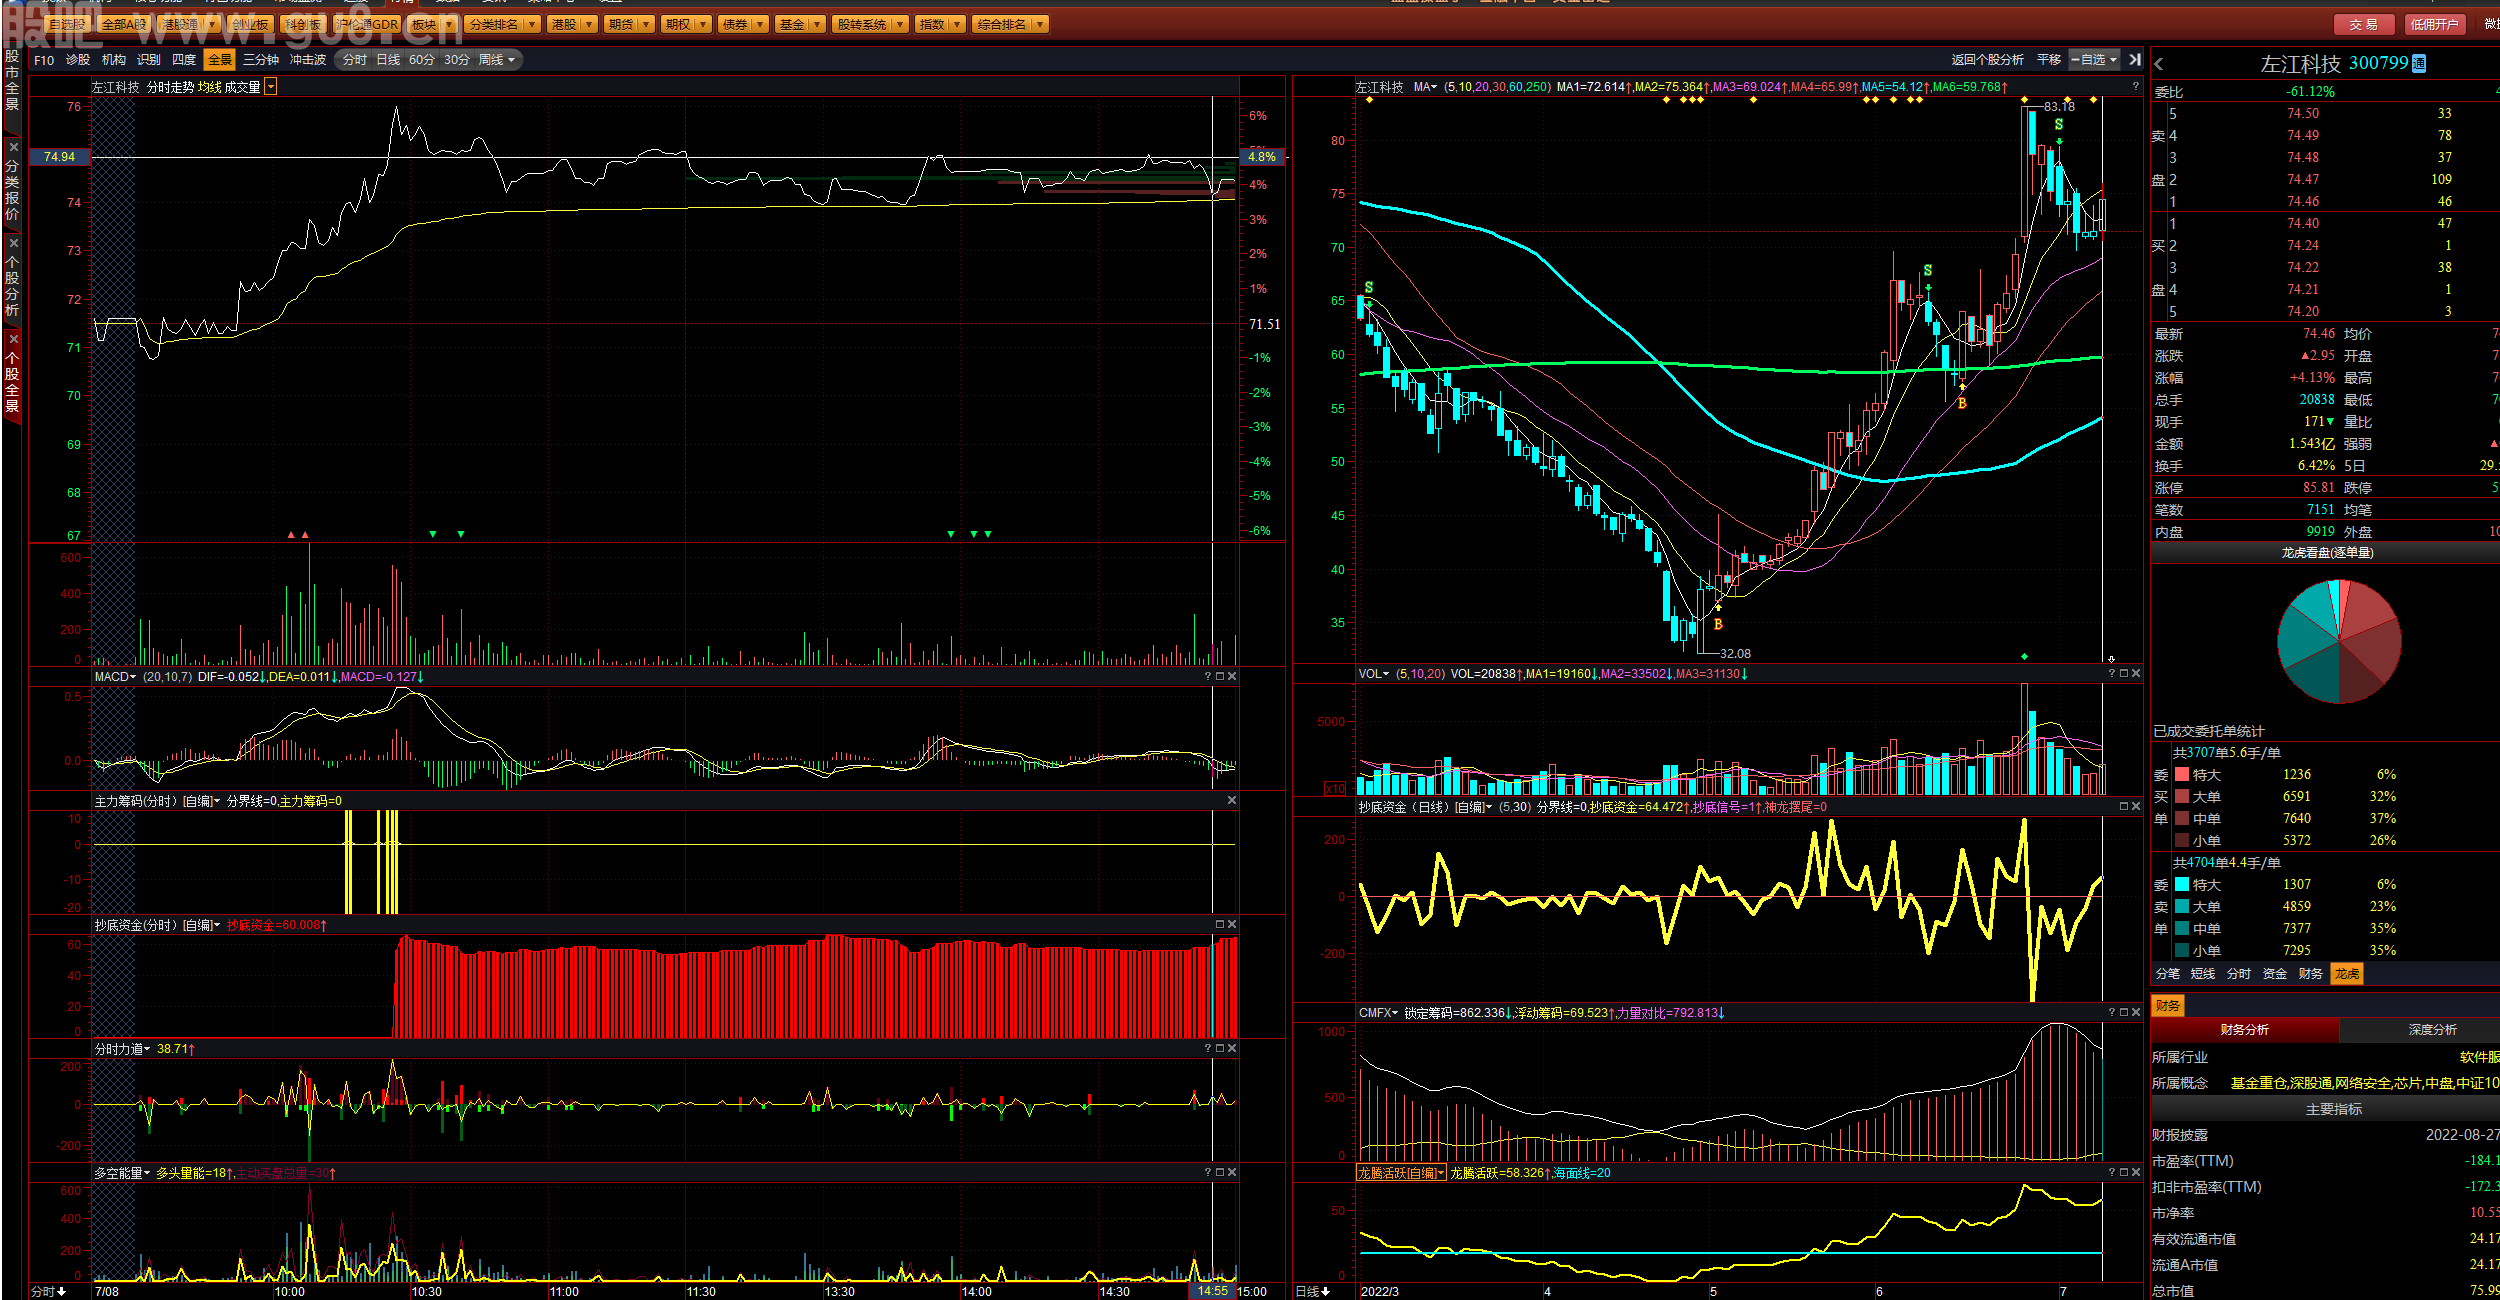Toggle the 日线 period selector at bottom
Image resolution: width=2500 pixels, height=1300 pixels.
coord(1313,1292)
